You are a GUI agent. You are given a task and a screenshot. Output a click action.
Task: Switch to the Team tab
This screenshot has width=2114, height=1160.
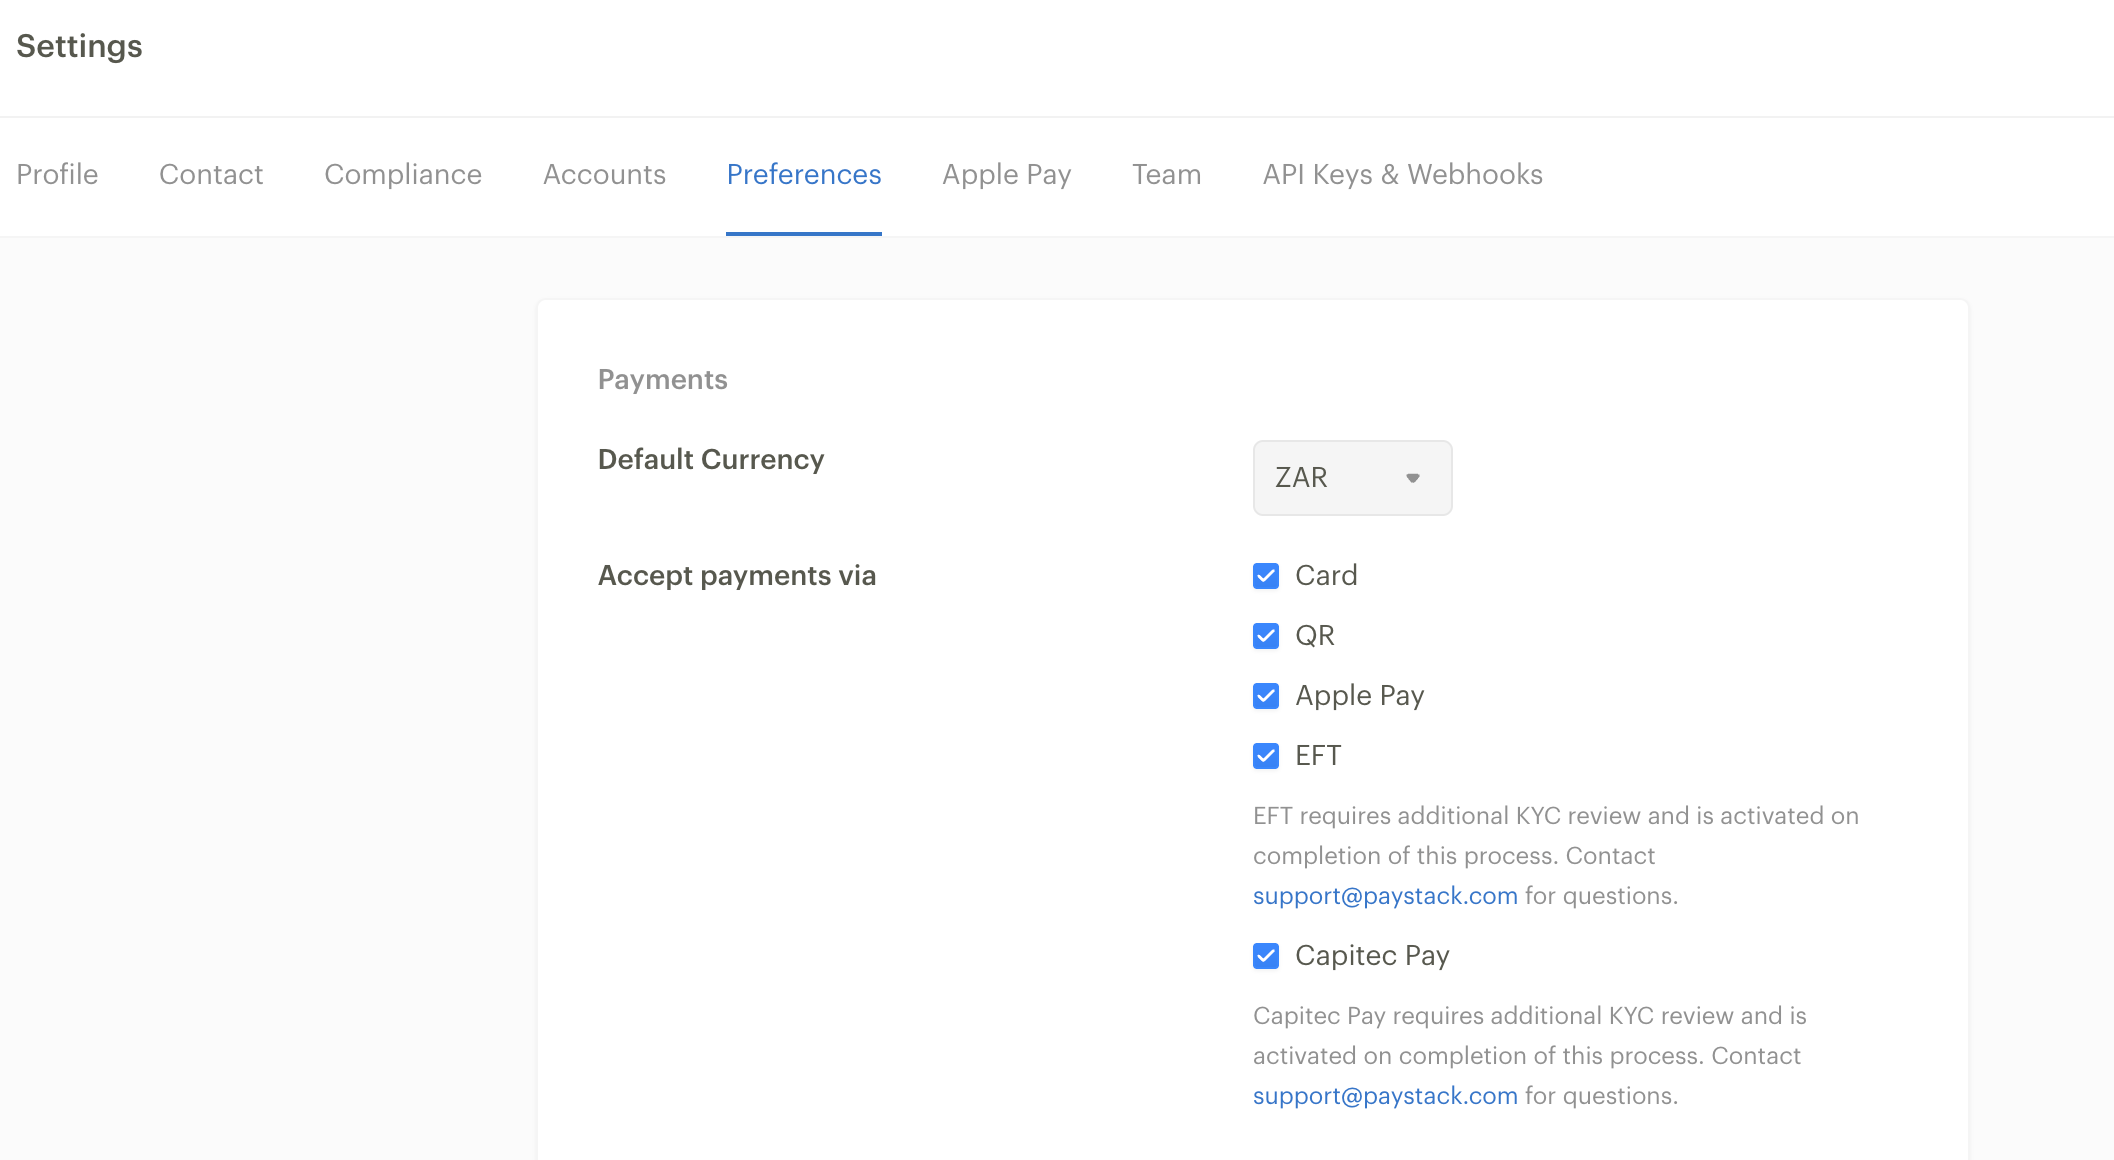(x=1166, y=174)
